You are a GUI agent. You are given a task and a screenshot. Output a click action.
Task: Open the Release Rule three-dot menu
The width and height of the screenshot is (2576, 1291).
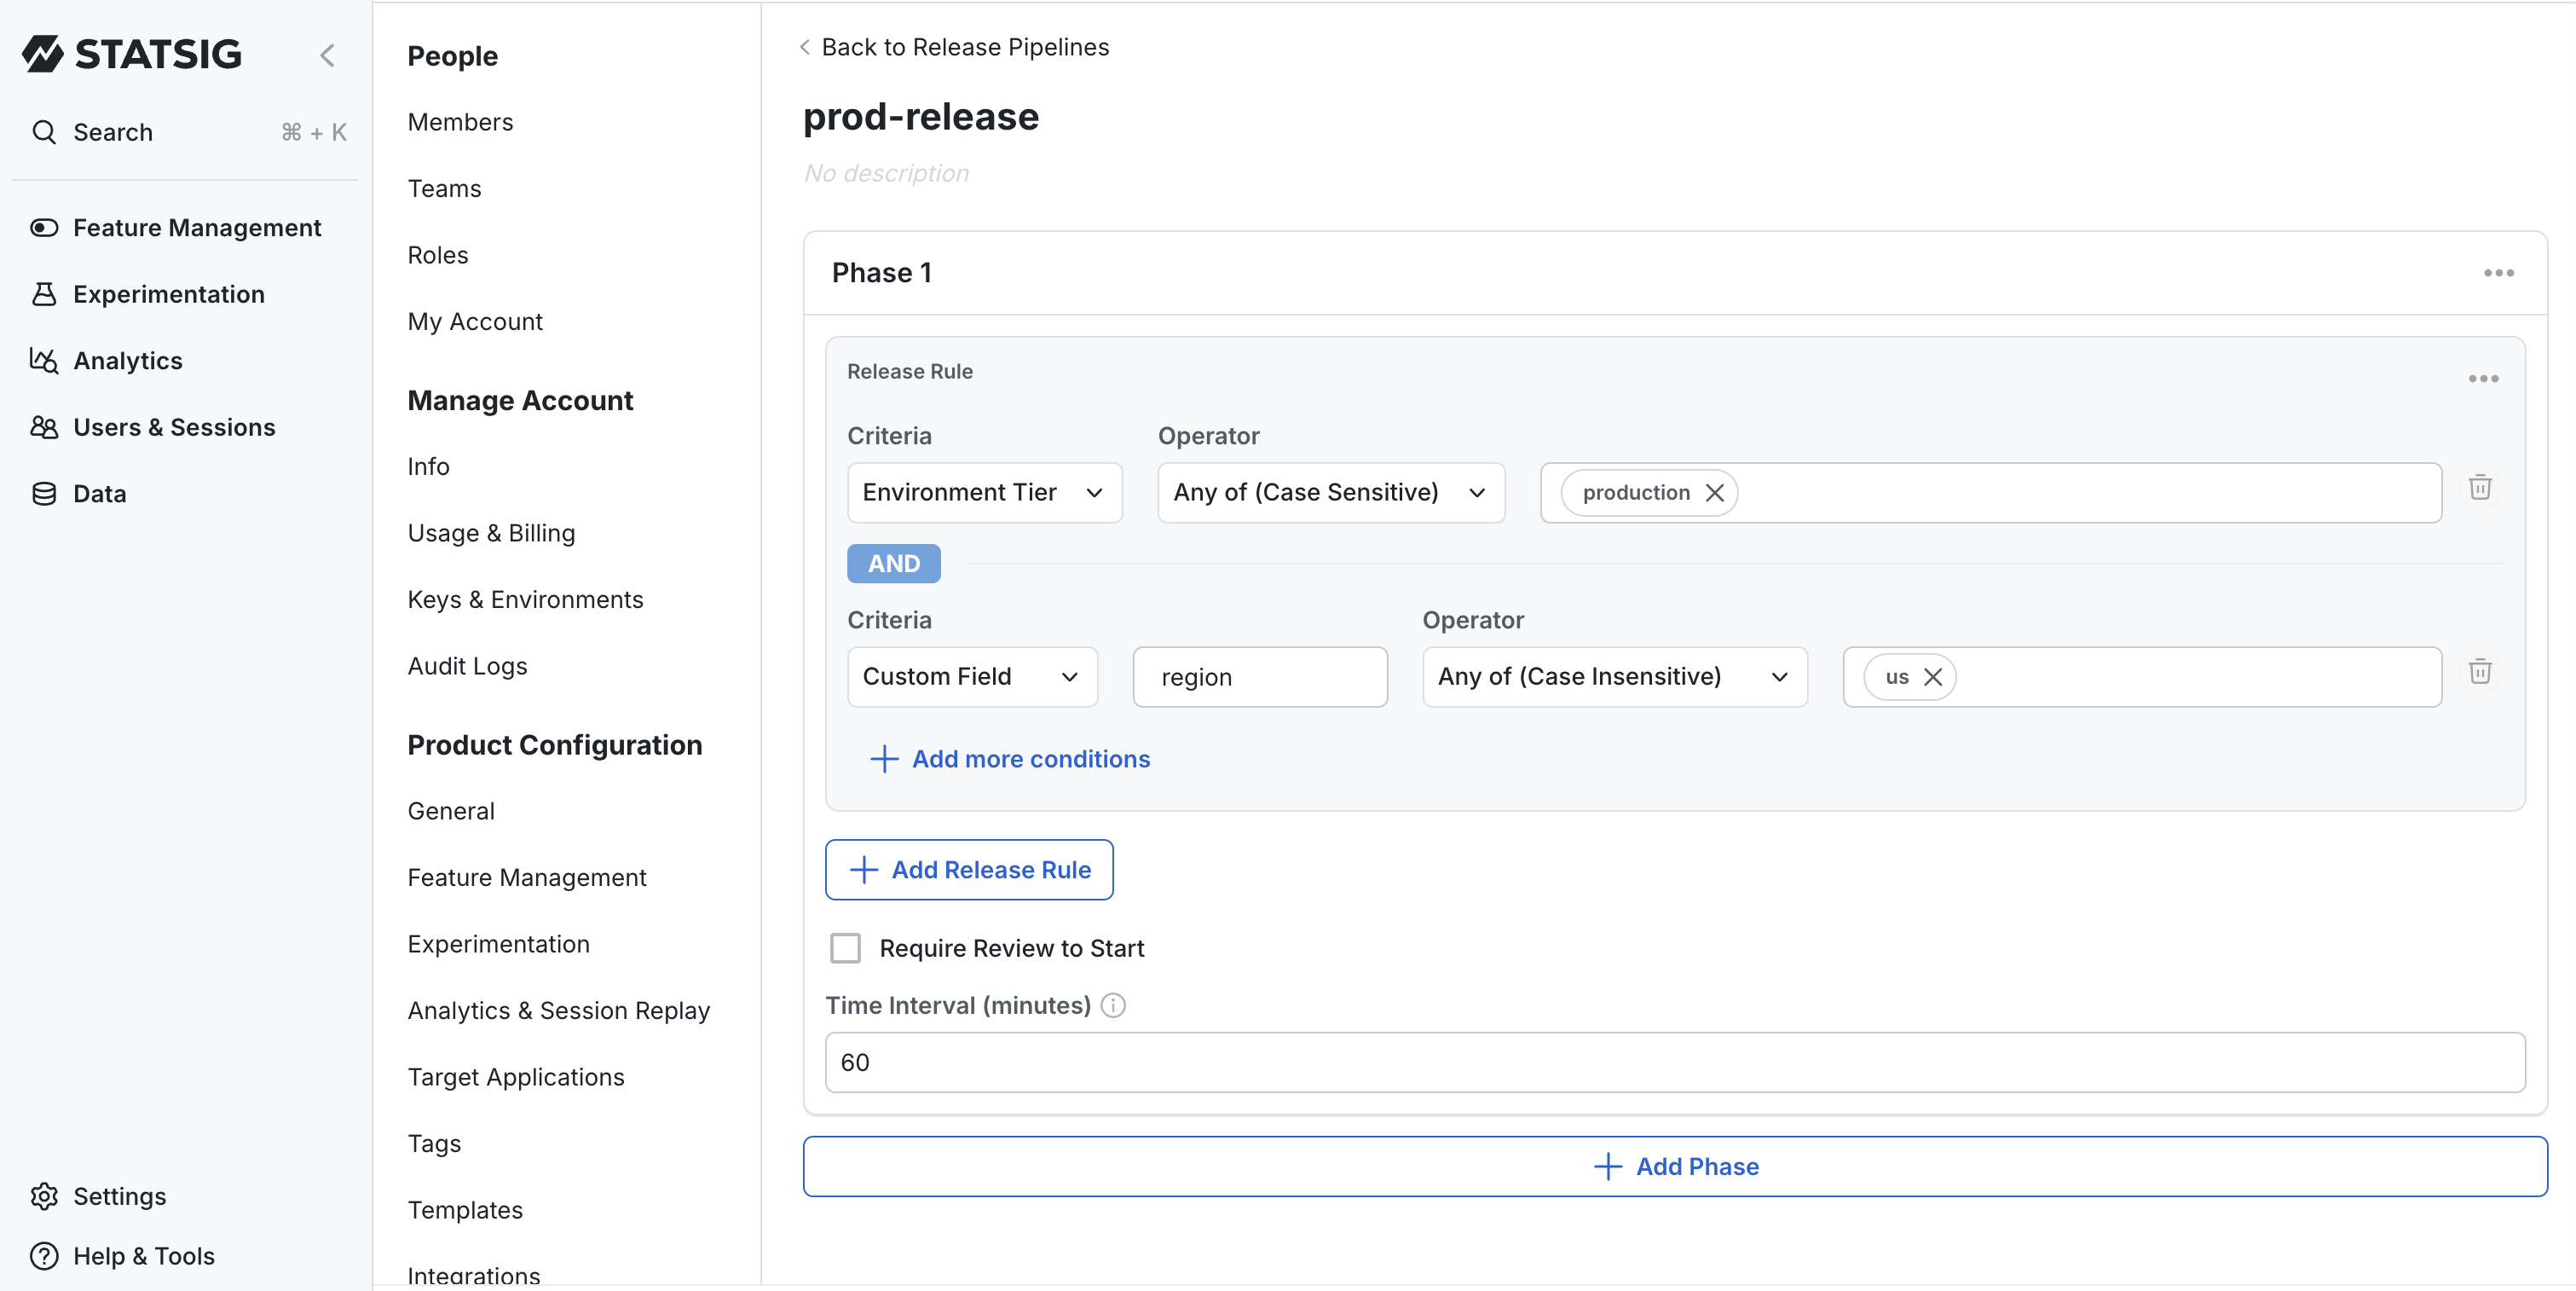(x=2482, y=378)
